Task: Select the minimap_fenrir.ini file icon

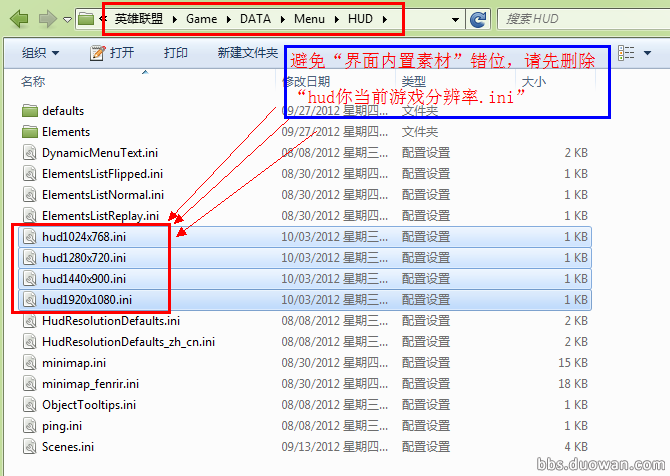Action: pyautogui.click(x=29, y=383)
